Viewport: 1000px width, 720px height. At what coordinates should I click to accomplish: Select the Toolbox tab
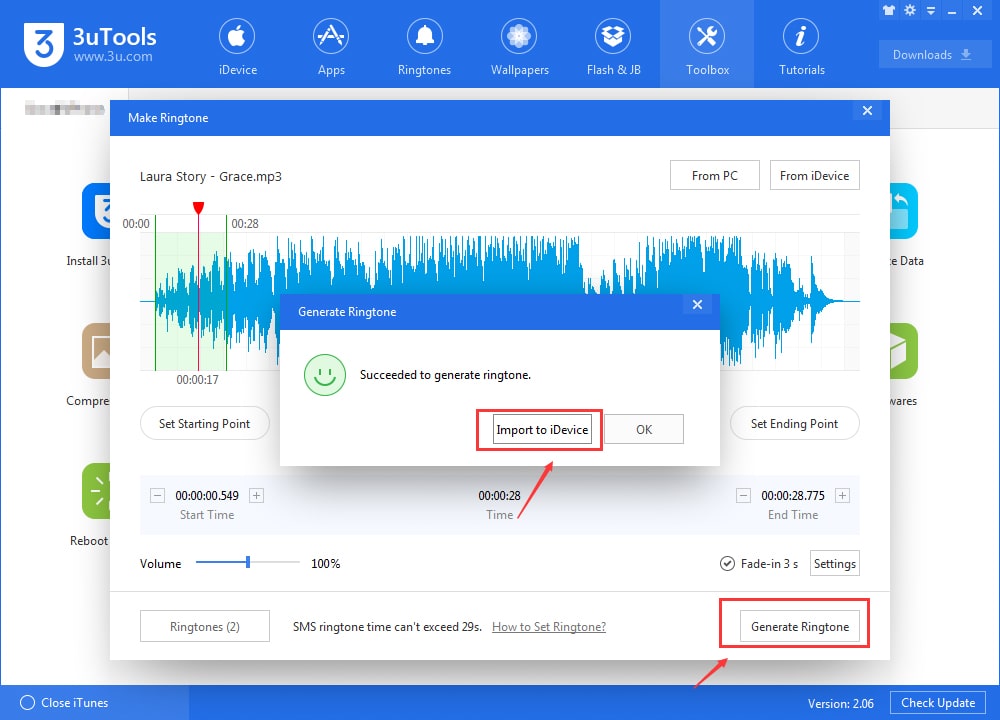click(707, 45)
